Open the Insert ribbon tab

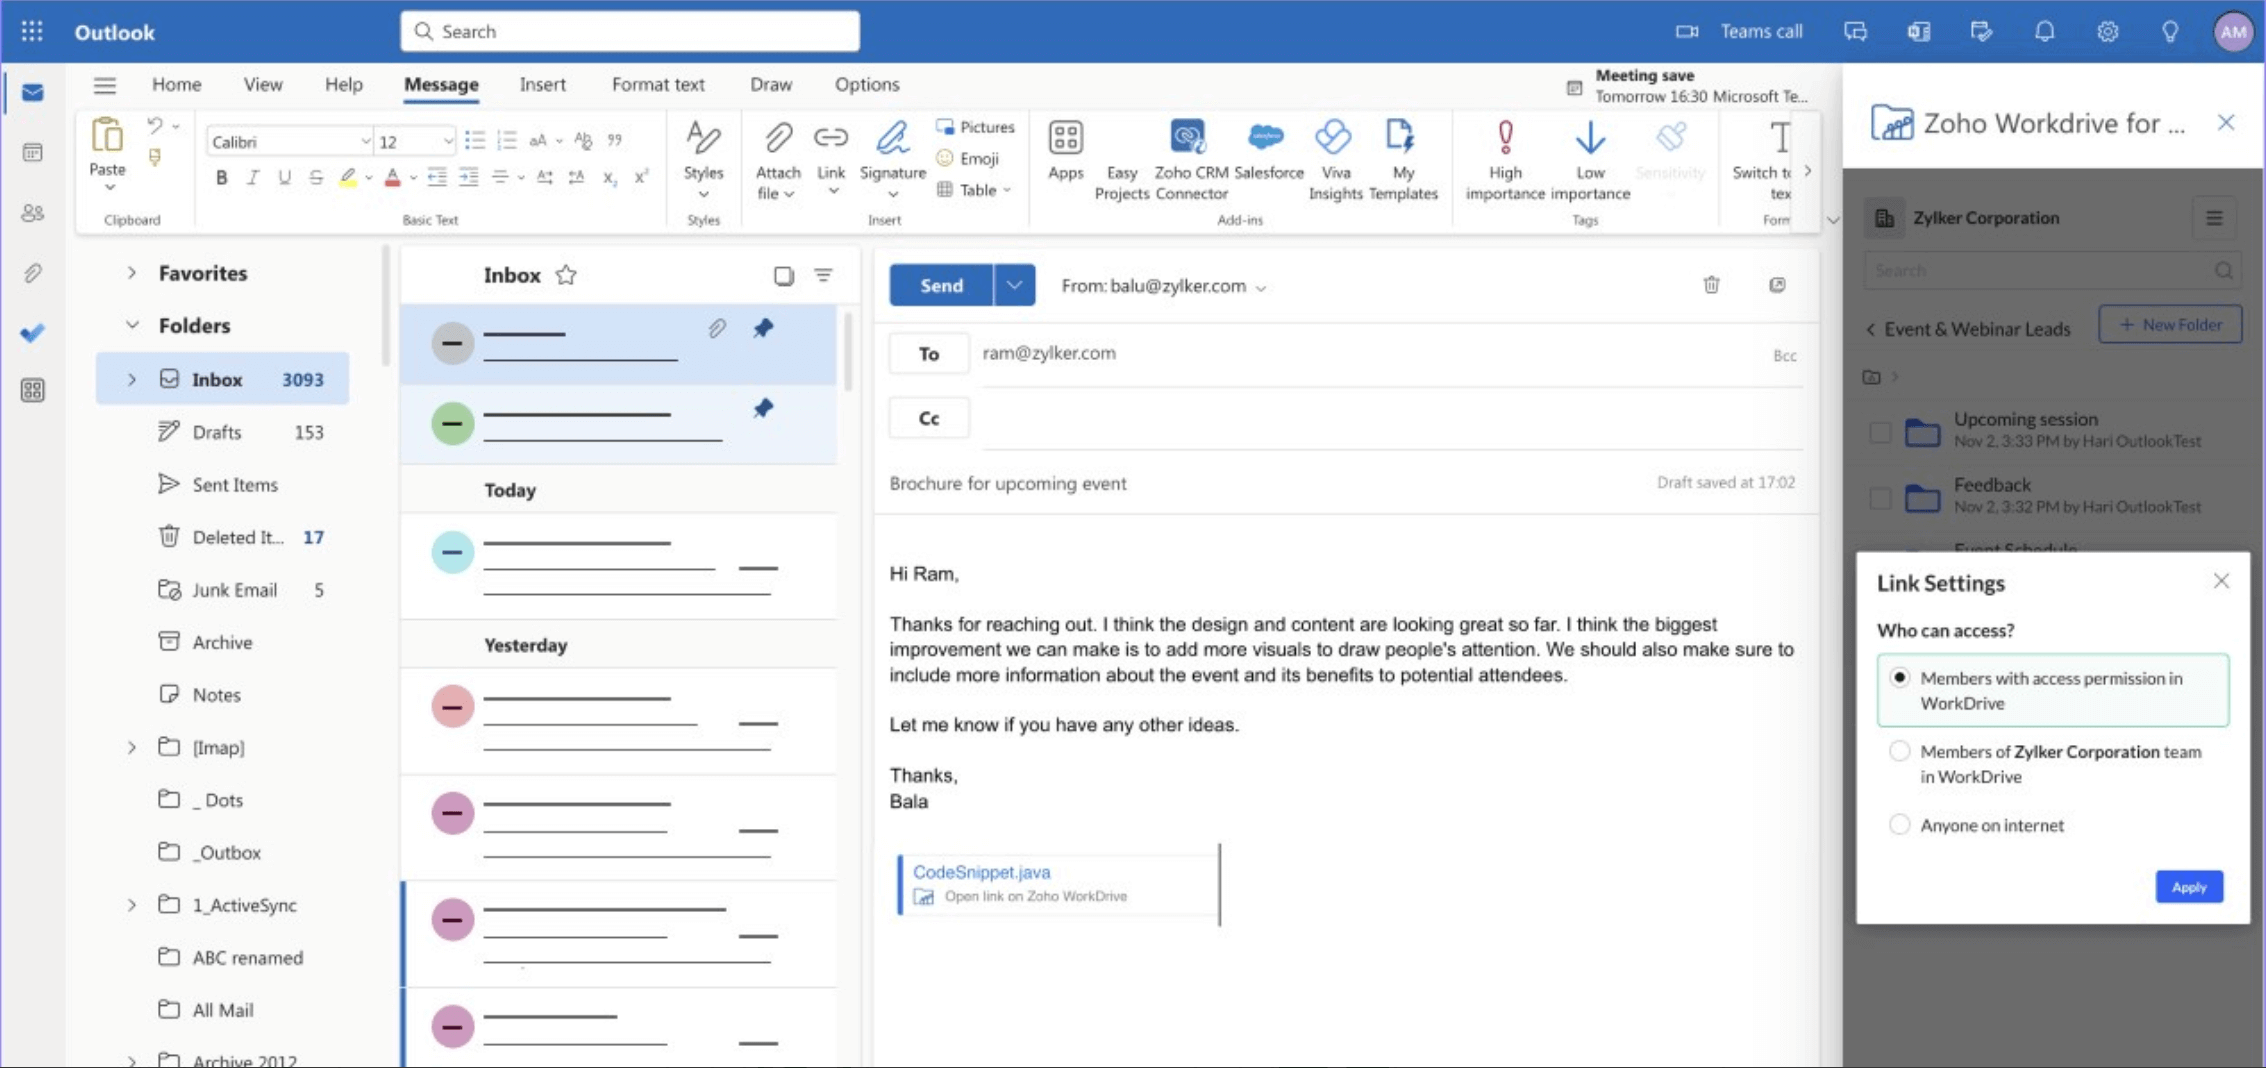click(542, 85)
